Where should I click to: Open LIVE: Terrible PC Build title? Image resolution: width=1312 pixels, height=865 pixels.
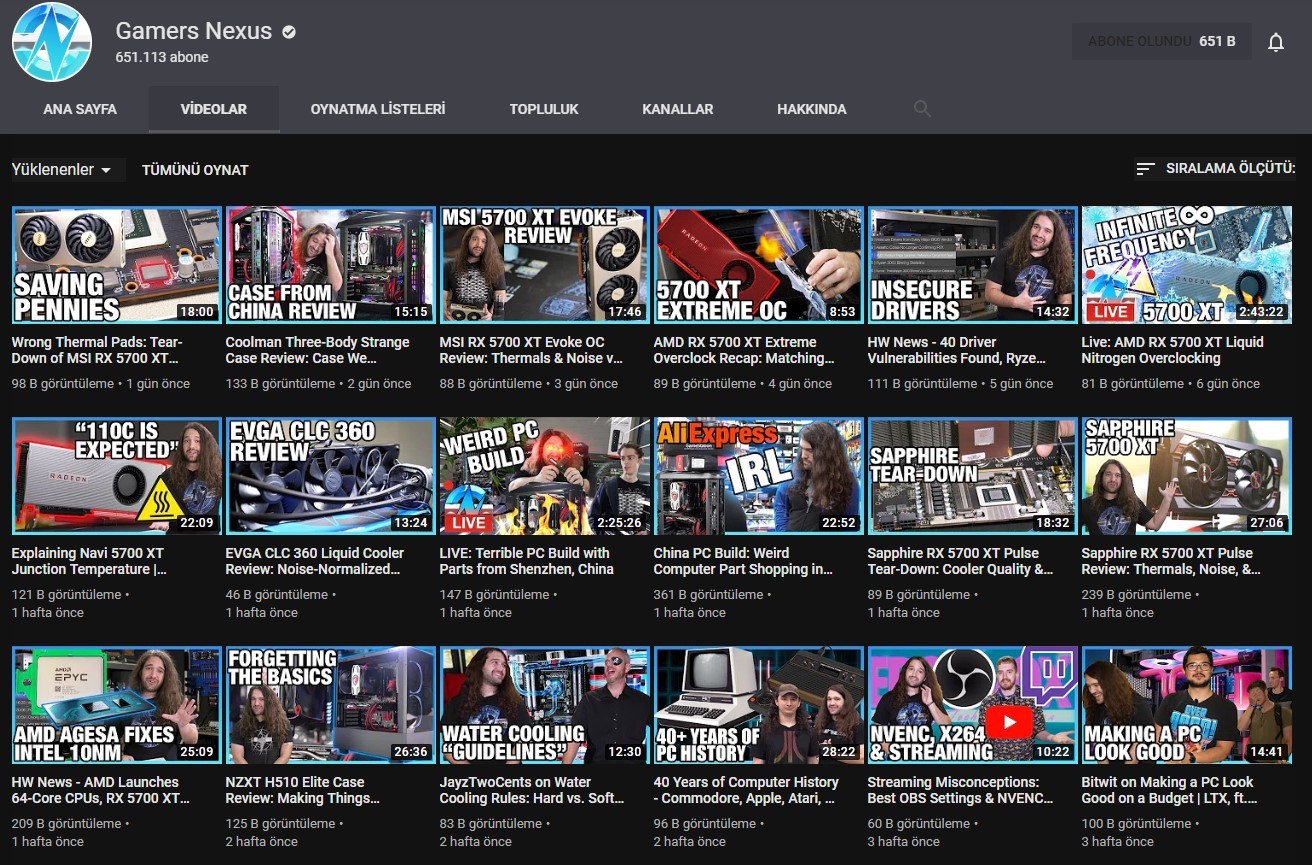click(526, 561)
